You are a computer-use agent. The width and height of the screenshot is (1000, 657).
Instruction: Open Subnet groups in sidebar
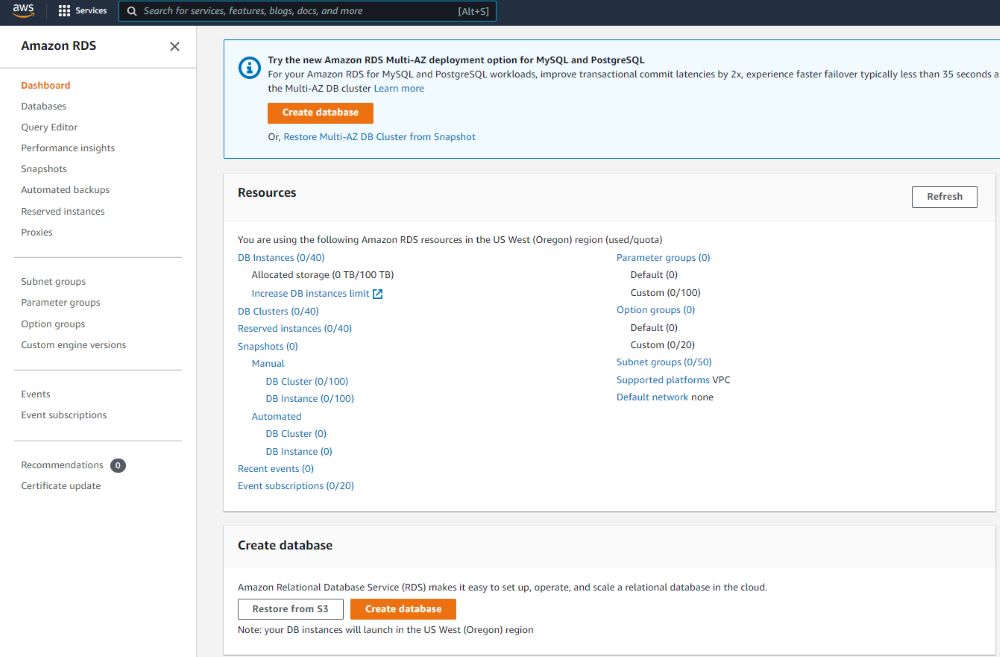pyautogui.click(x=53, y=282)
